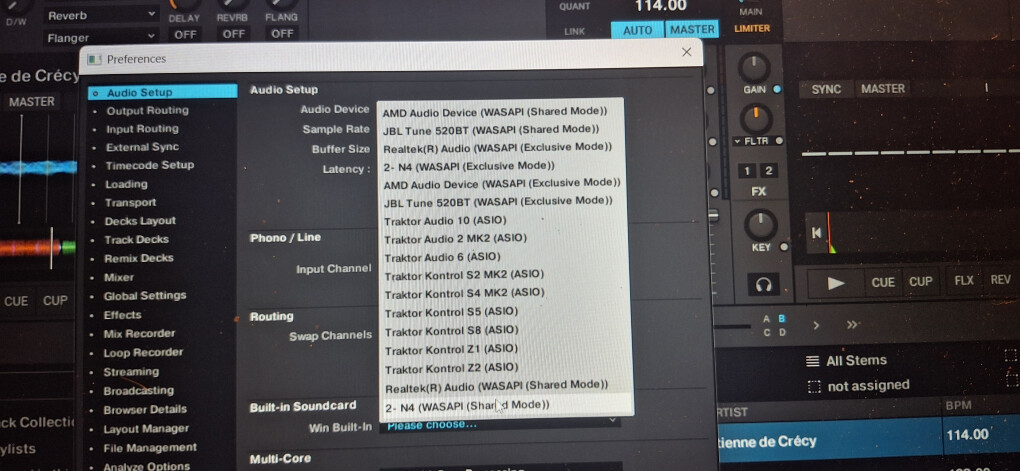Screen dimensions: 1020x471
Task: Toggle the LIMITER on the main output
Action: click(x=751, y=29)
